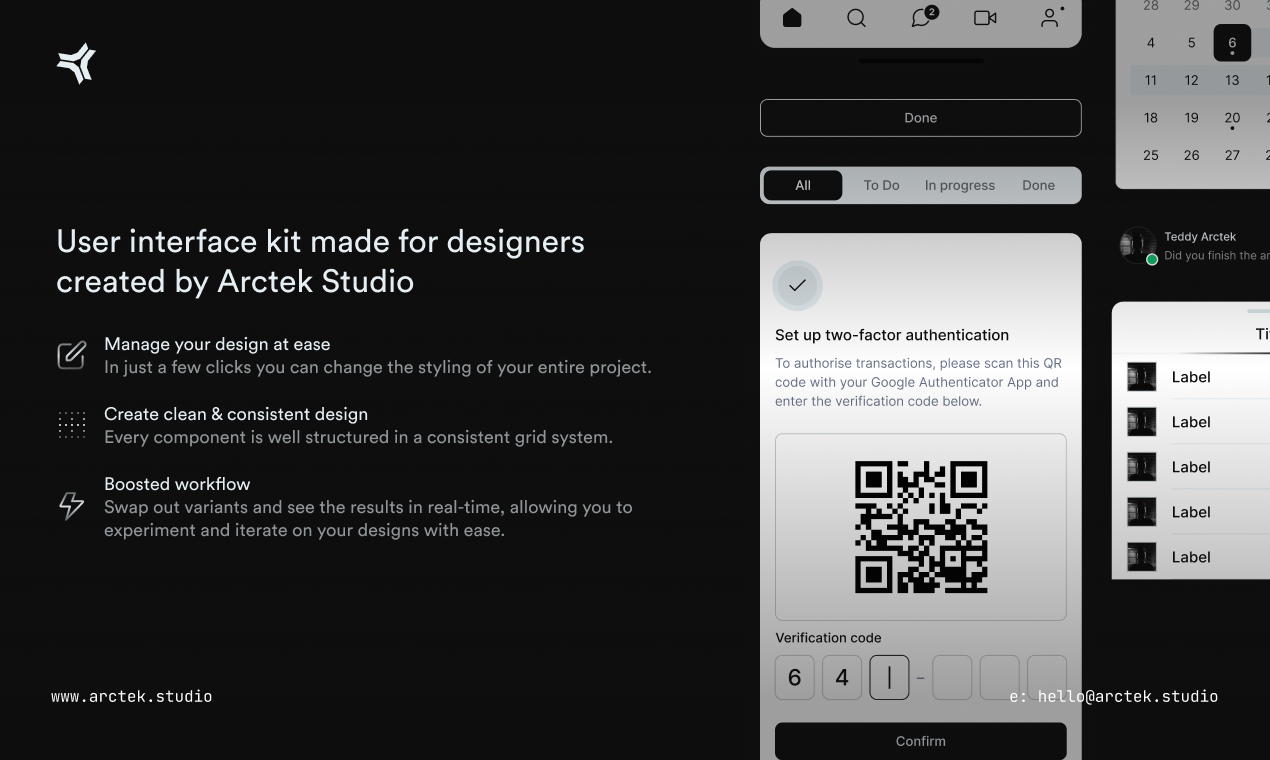Click 'Boosted workflow' heading
Image resolution: width=1270 pixels, height=760 pixels.
click(x=177, y=484)
